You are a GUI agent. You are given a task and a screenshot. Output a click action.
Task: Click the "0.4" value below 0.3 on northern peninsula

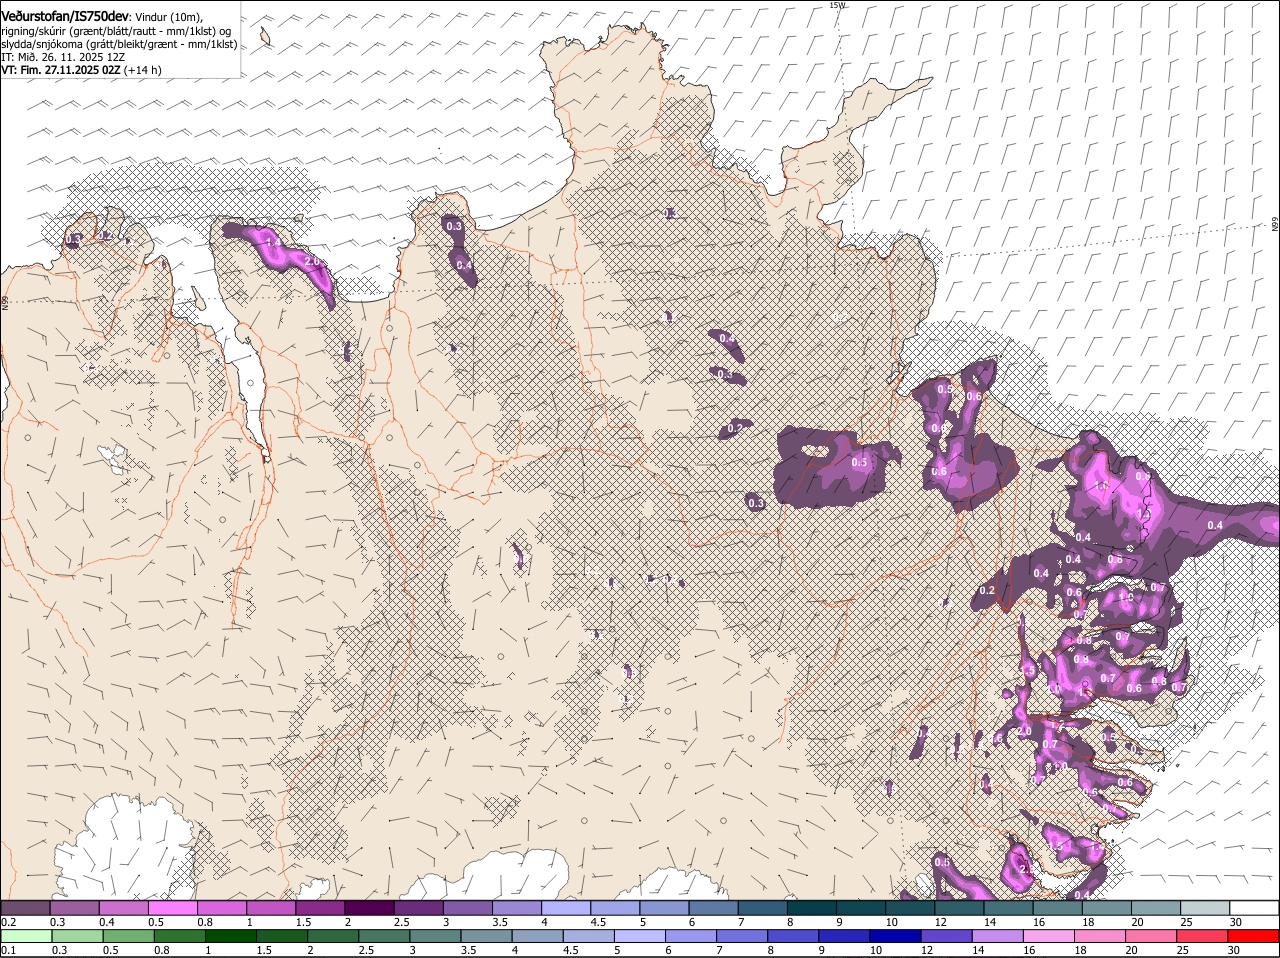[464, 265]
